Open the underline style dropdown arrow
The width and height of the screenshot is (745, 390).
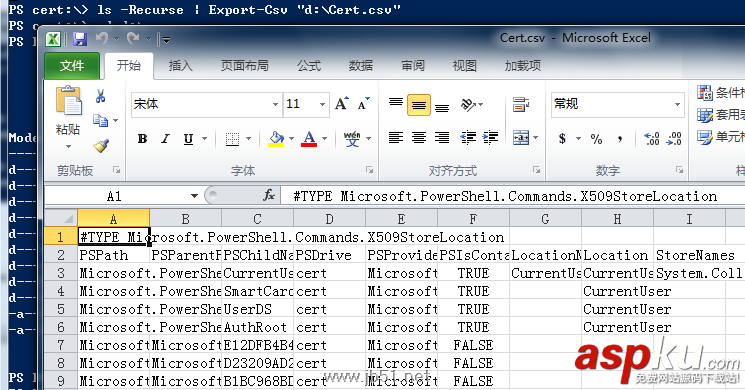tap(205, 139)
